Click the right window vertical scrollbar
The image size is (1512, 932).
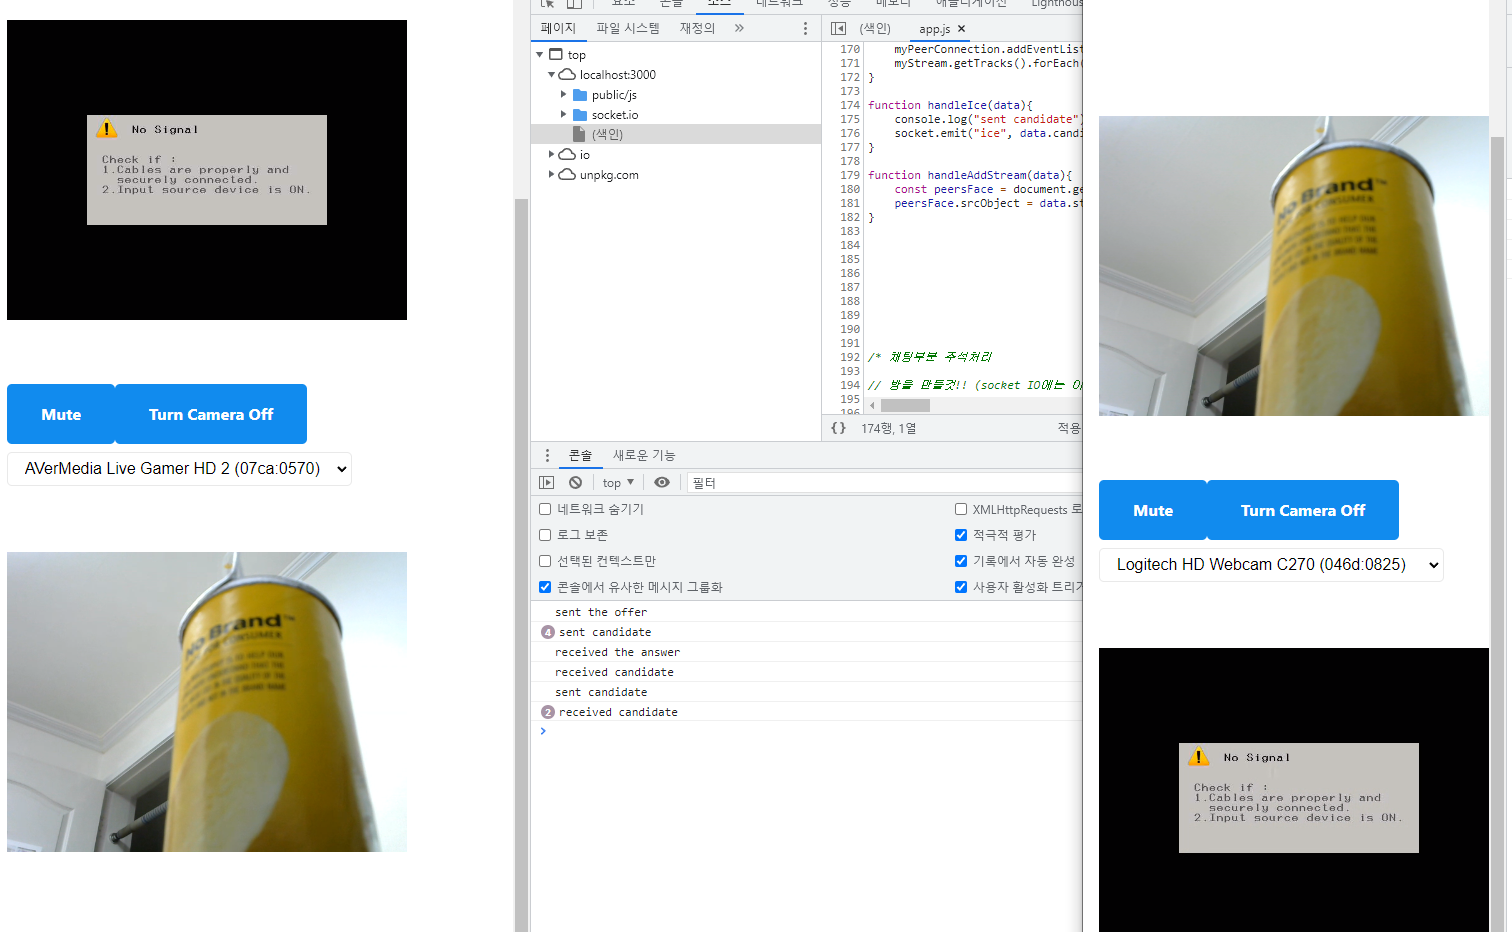coord(1497,535)
